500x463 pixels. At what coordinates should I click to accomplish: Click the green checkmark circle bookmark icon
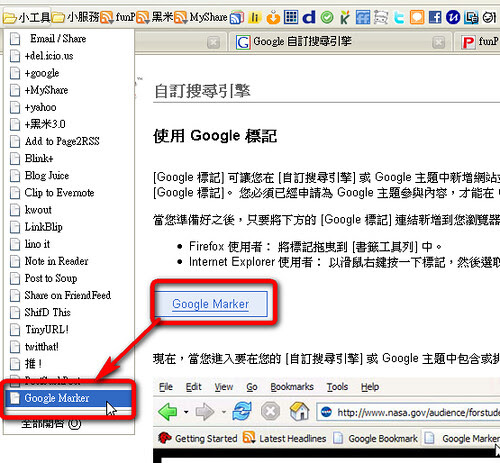327,17
